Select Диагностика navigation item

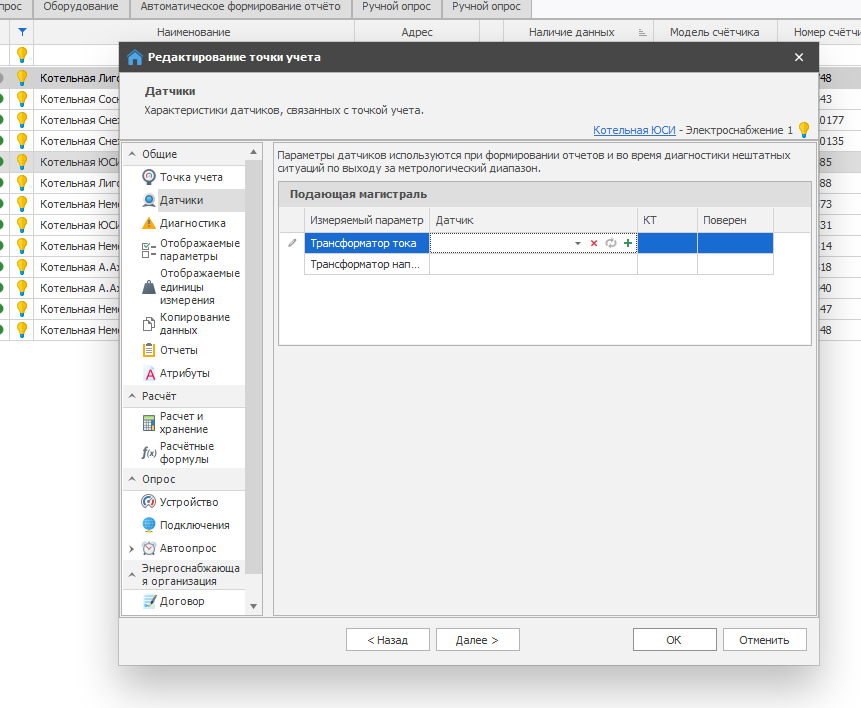(193, 224)
